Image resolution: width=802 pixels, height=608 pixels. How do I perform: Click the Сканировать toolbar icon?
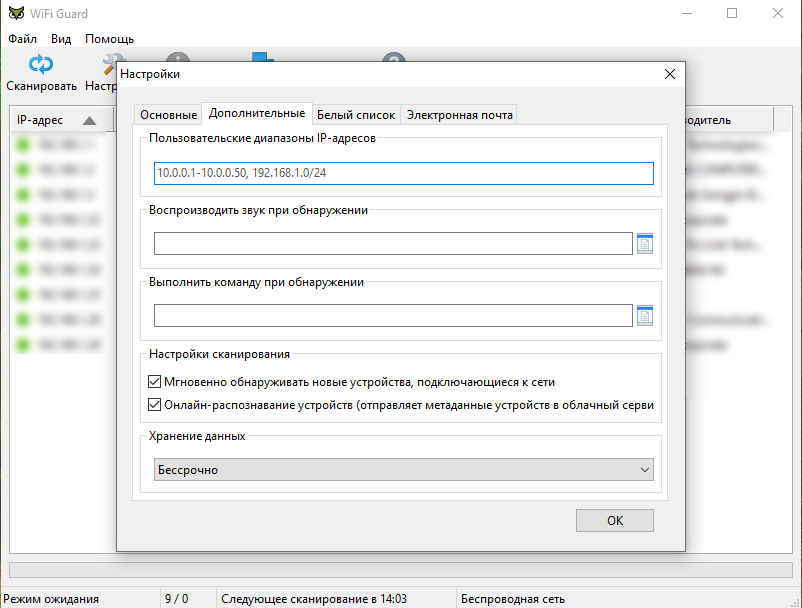click(x=41, y=66)
